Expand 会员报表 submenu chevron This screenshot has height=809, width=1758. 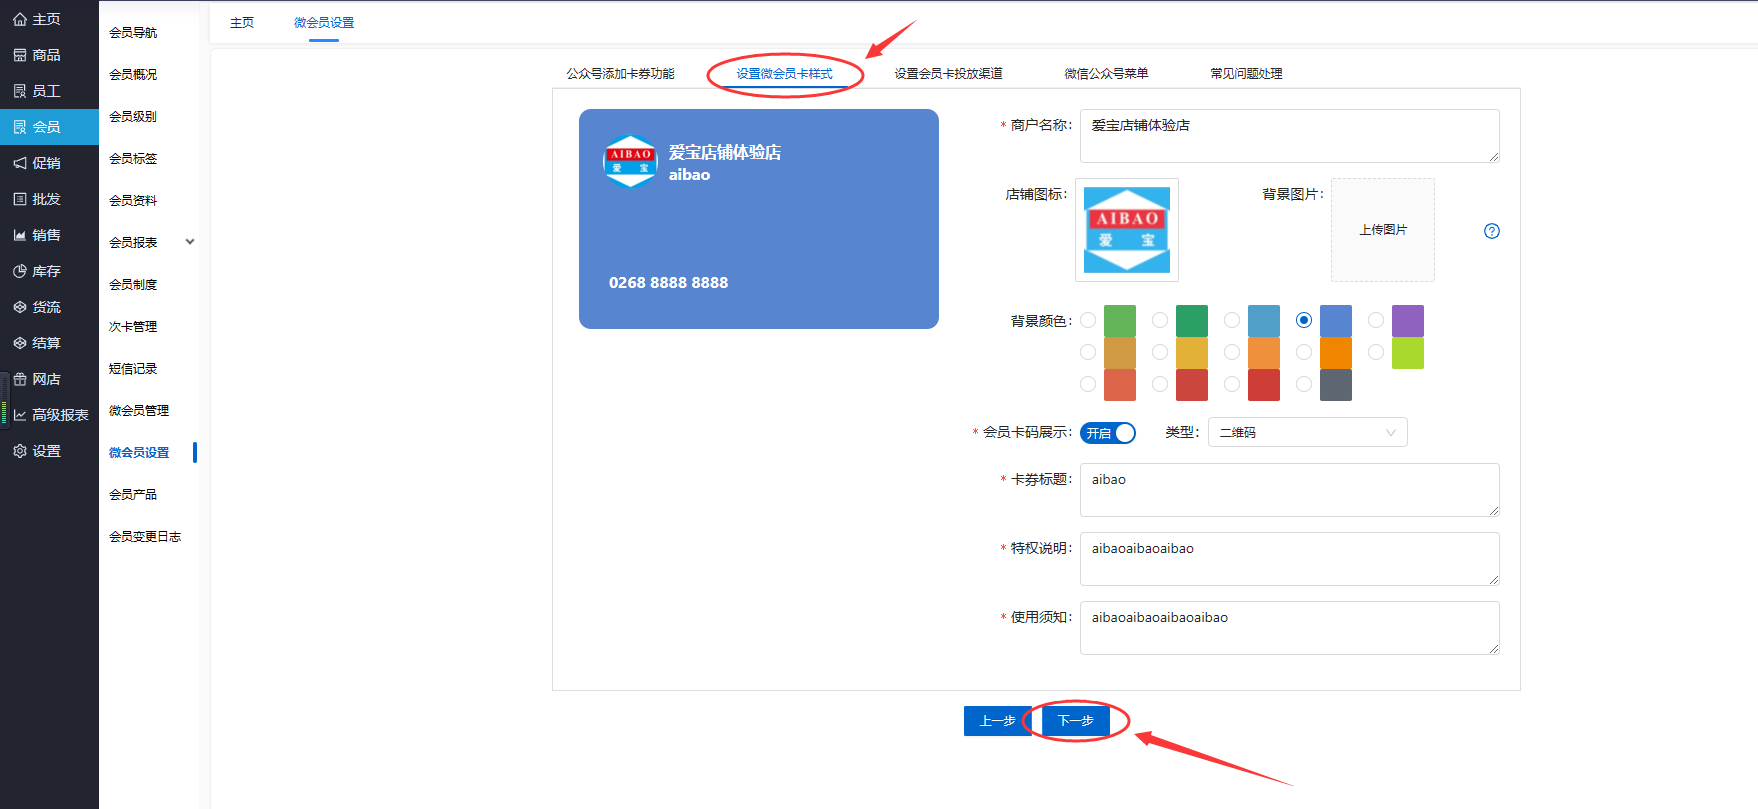coord(190,242)
